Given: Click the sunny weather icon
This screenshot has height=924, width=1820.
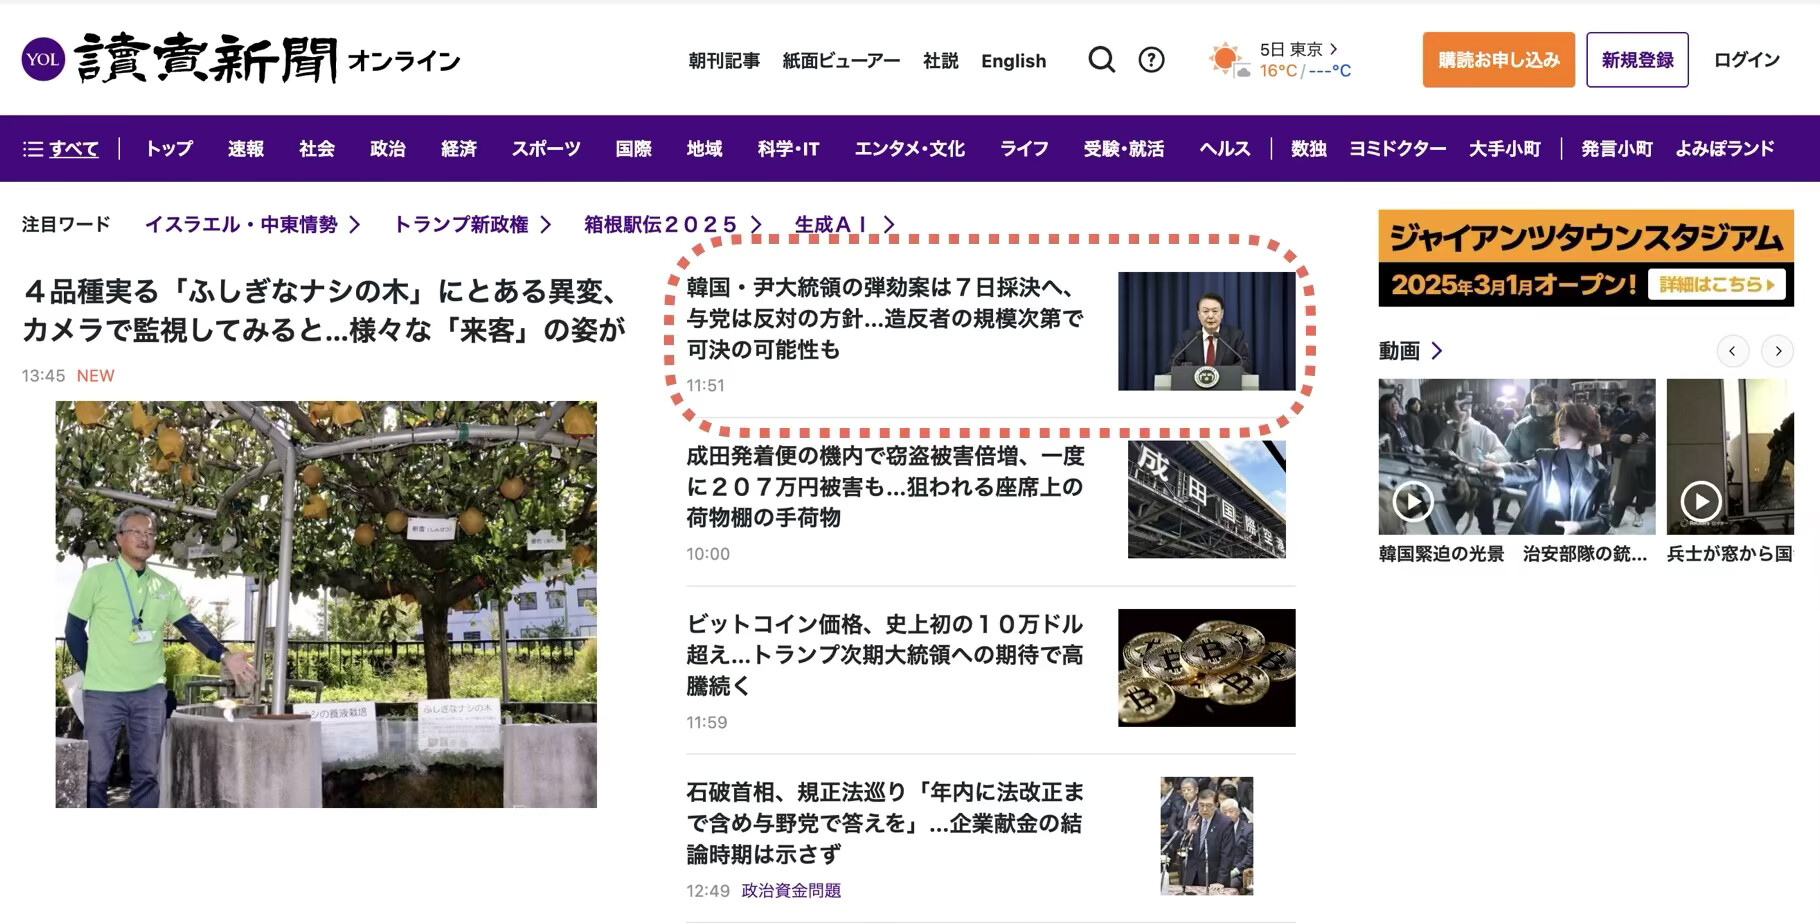Looking at the screenshot, I should 1228,60.
